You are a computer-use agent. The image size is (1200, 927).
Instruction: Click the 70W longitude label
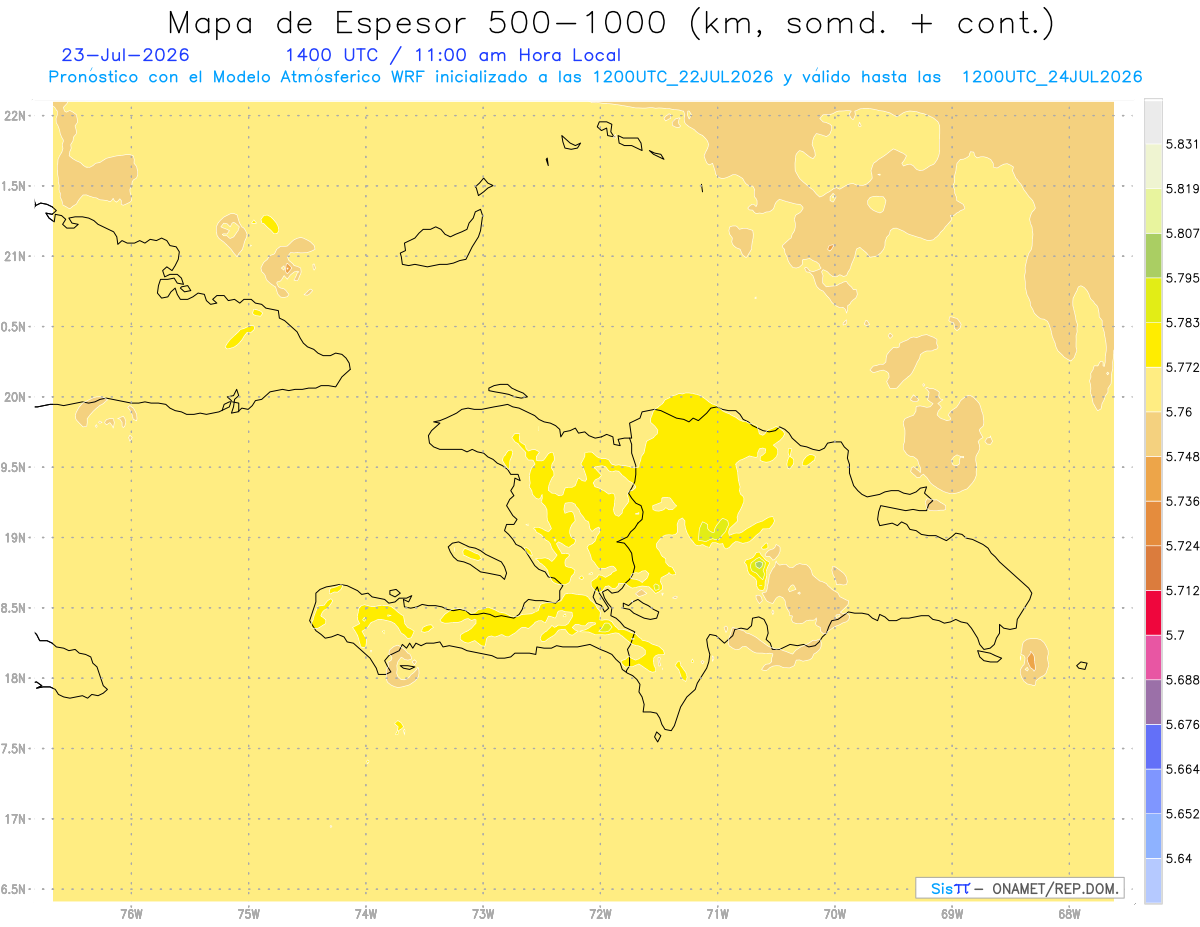pyautogui.click(x=835, y=913)
